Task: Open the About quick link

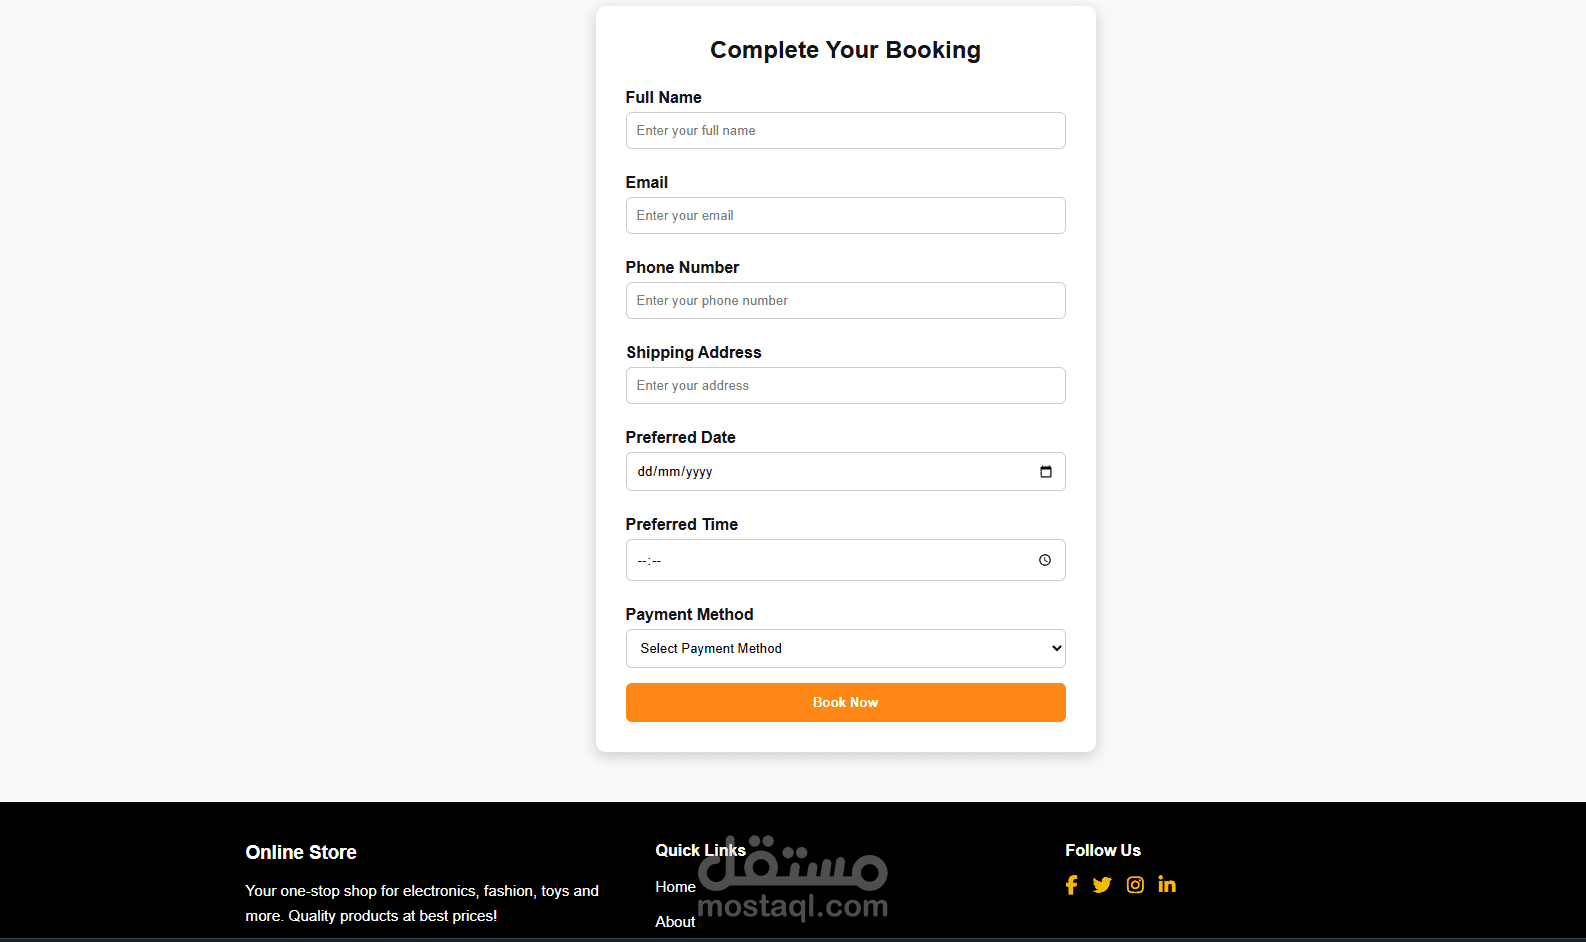Action: tap(675, 922)
